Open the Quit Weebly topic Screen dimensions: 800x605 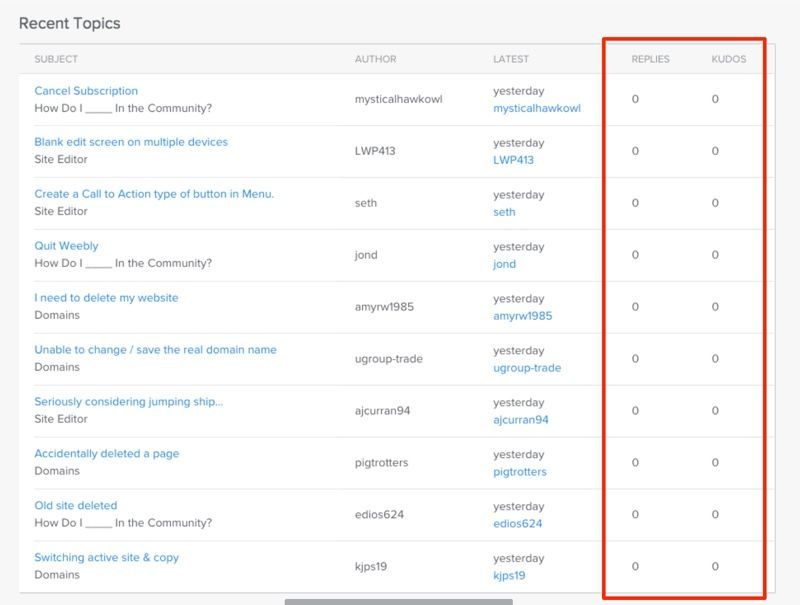point(69,245)
